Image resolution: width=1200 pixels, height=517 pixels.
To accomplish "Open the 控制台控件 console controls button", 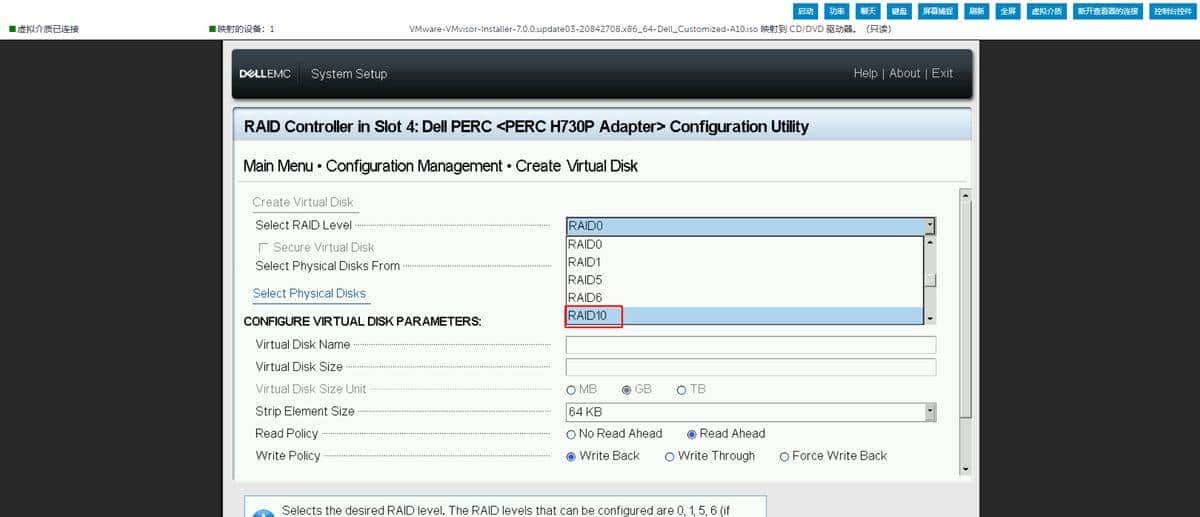I will 1171,11.
